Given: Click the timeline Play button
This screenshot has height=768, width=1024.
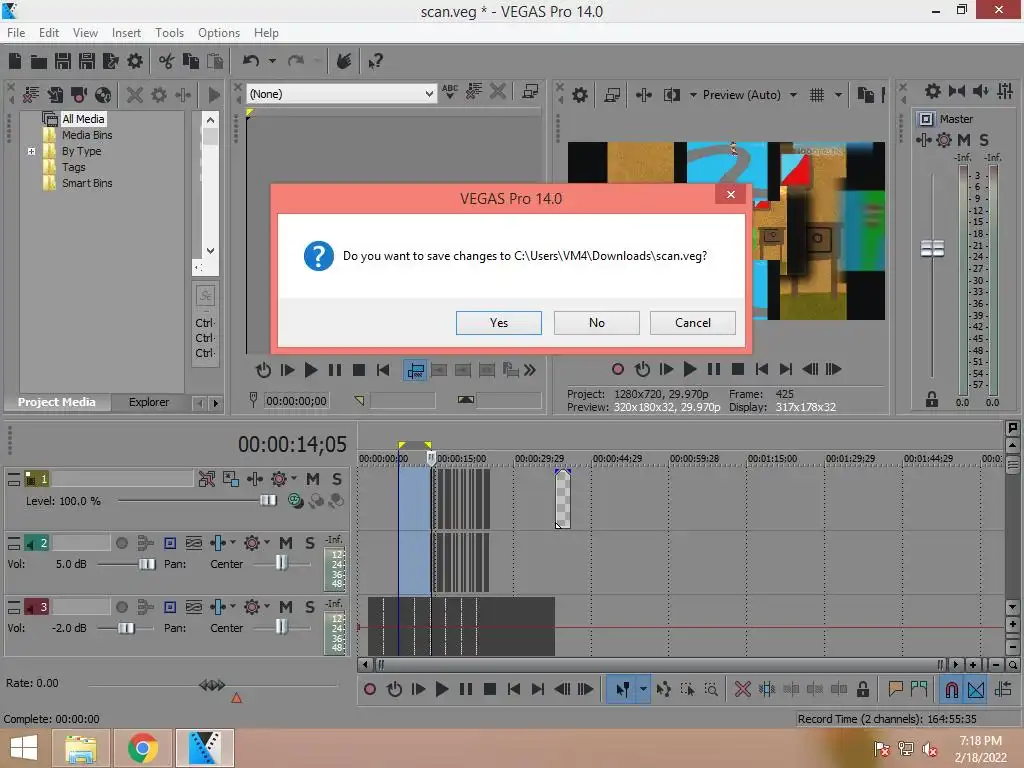Looking at the screenshot, I should (x=441, y=689).
